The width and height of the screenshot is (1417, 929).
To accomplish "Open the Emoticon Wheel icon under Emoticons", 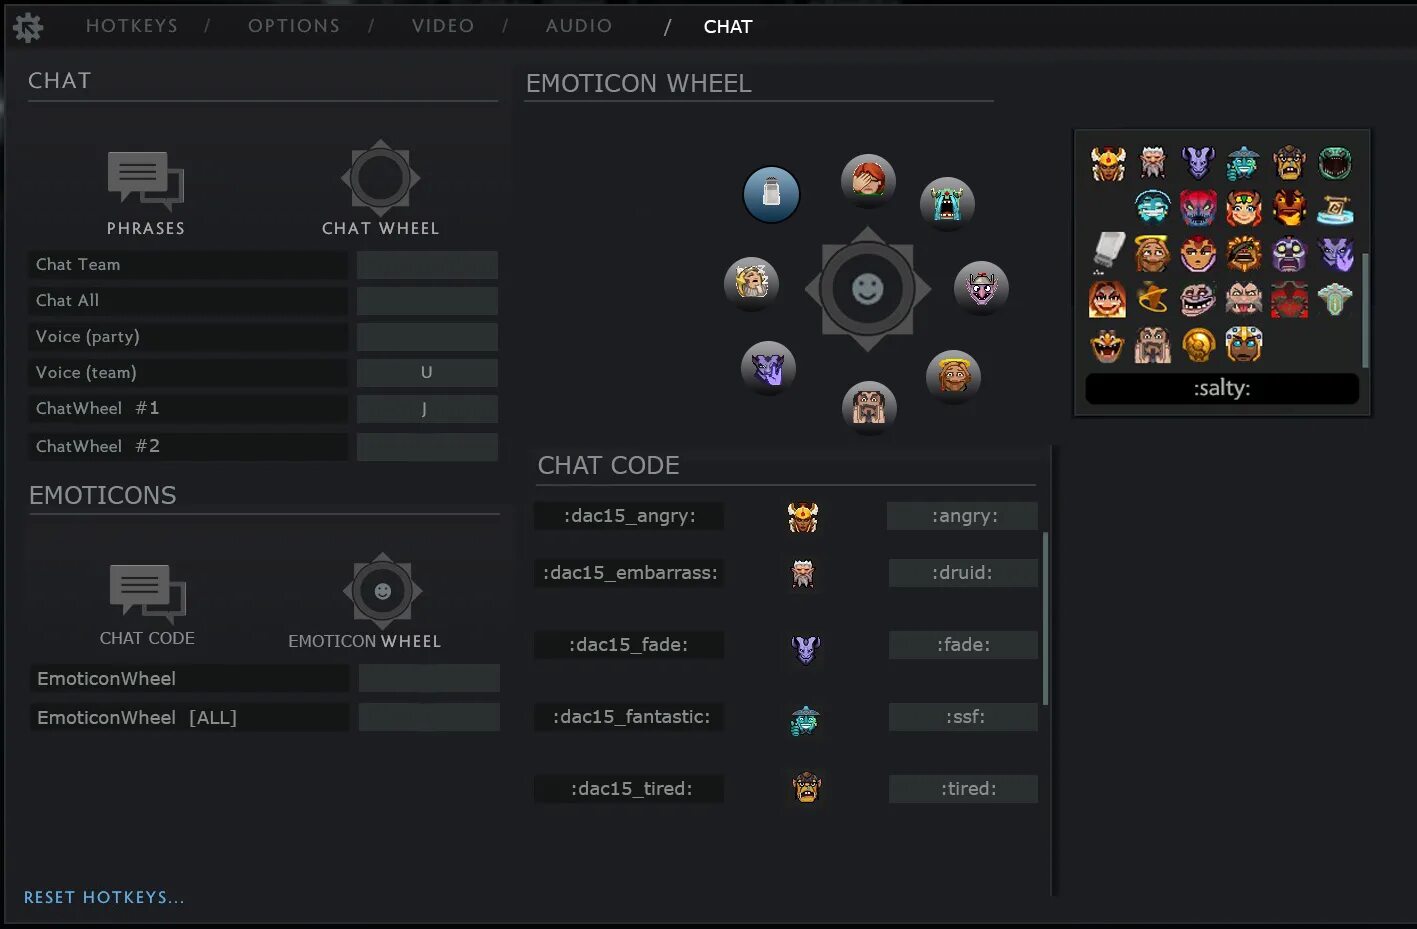I will pos(382,591).
